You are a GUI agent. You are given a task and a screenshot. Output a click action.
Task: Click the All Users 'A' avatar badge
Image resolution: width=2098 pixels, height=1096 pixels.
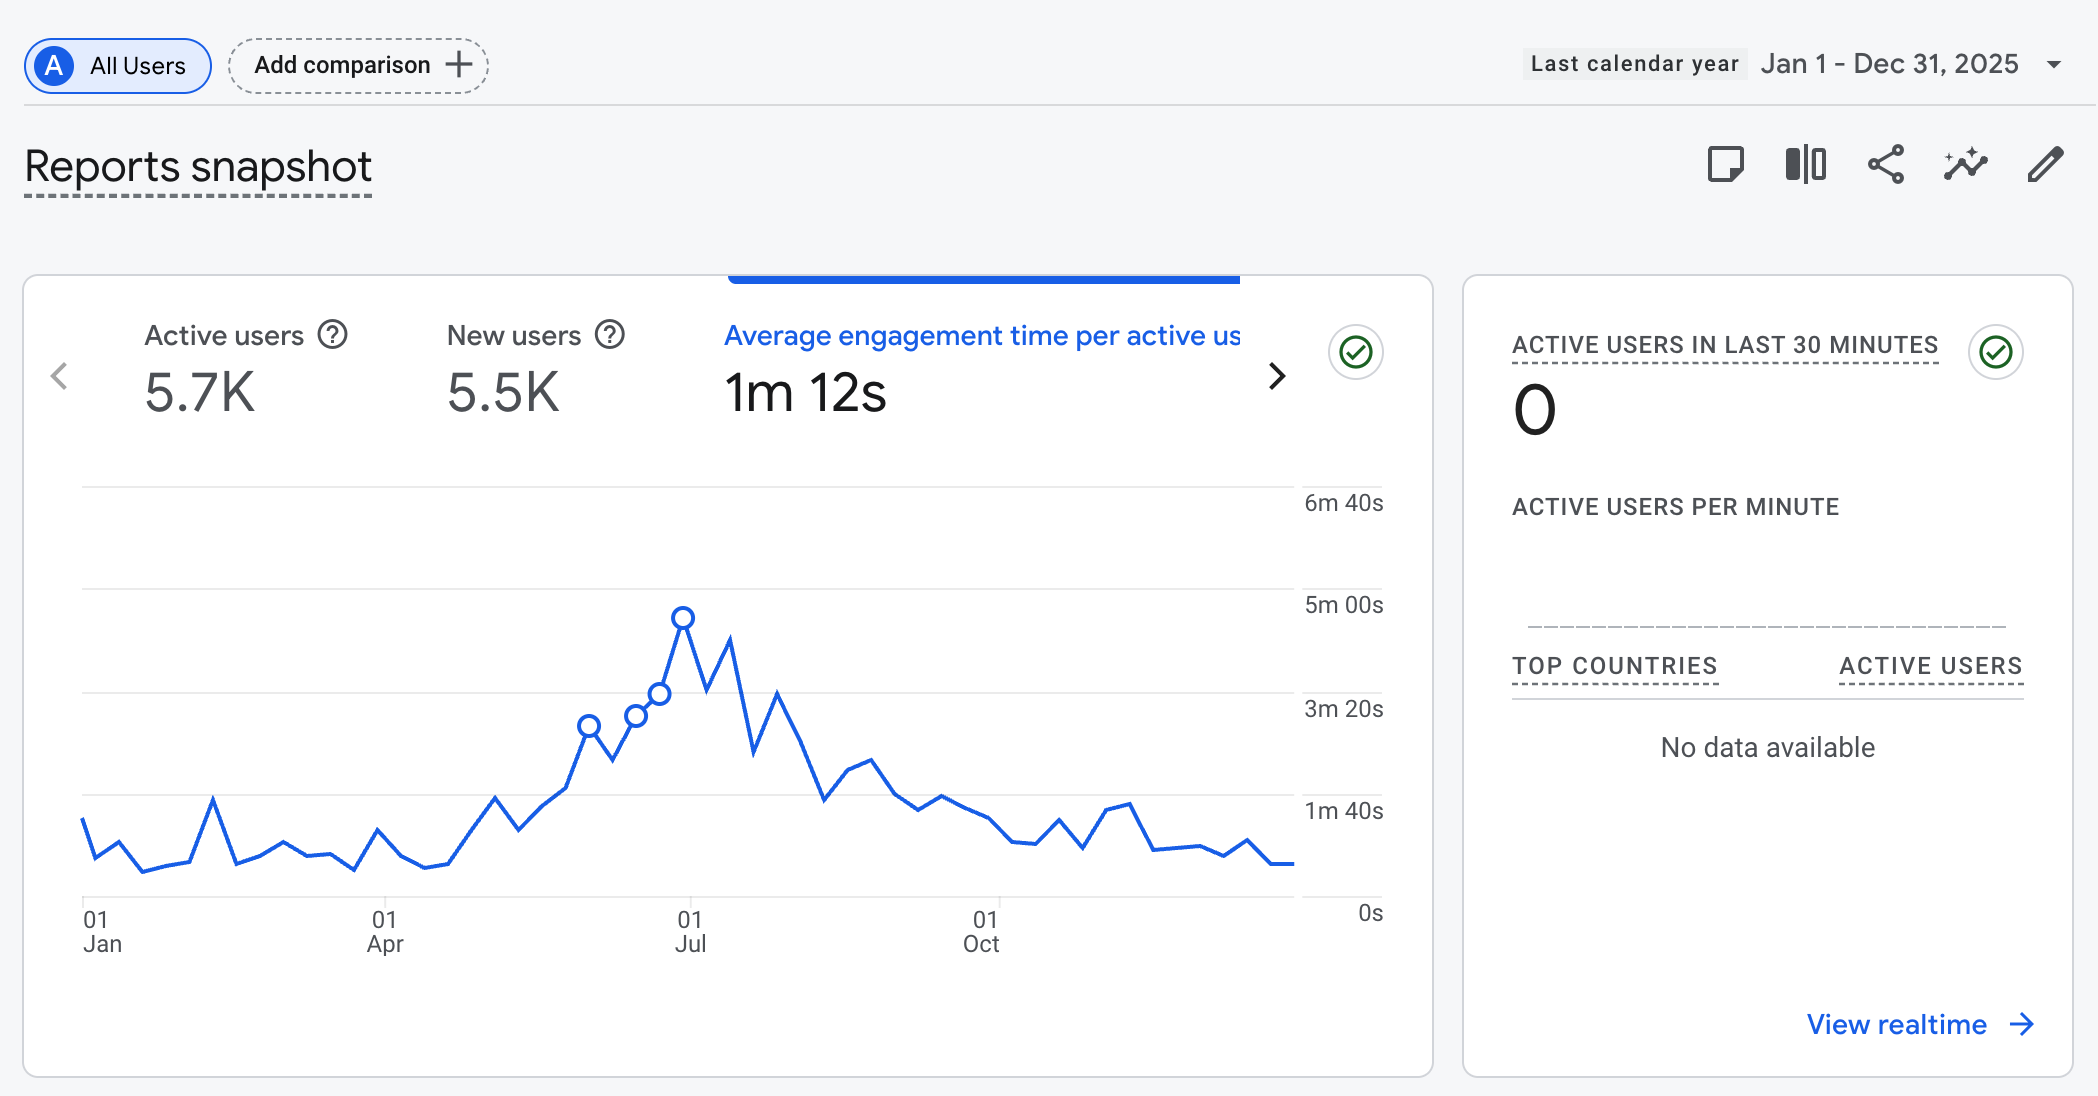tap(54, 66)
